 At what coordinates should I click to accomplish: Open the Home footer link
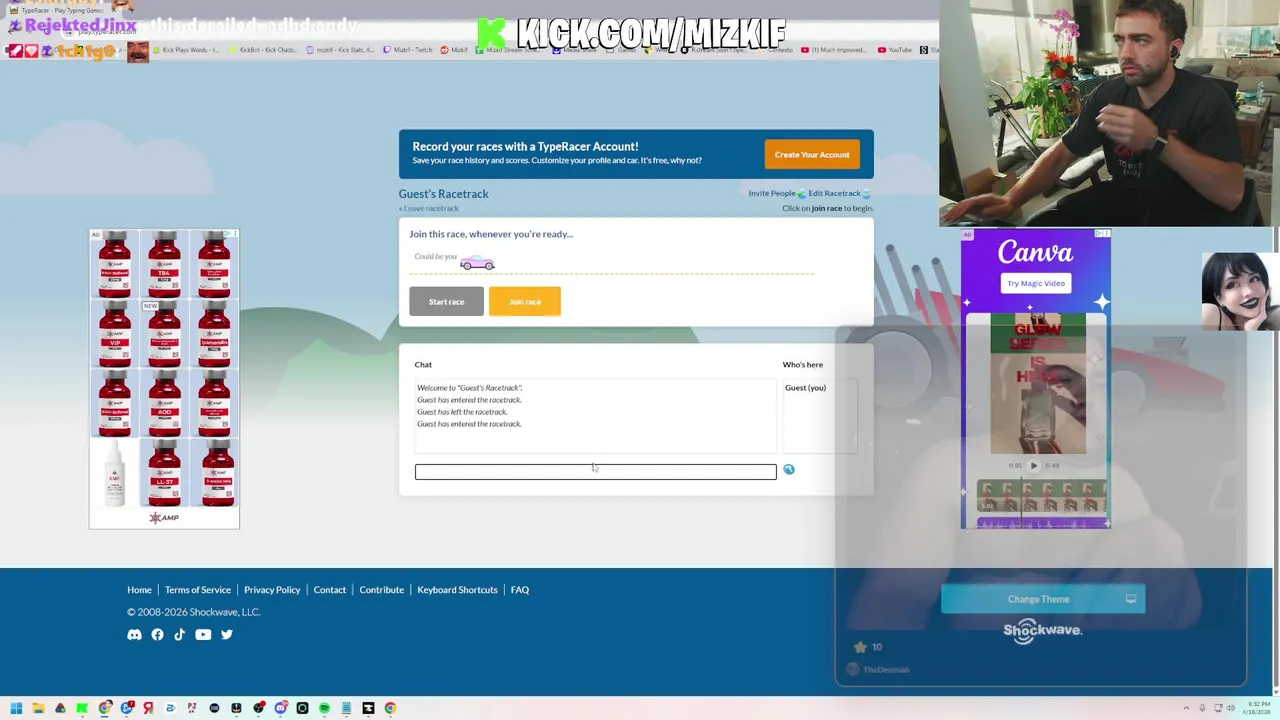[x=139, y=590]
